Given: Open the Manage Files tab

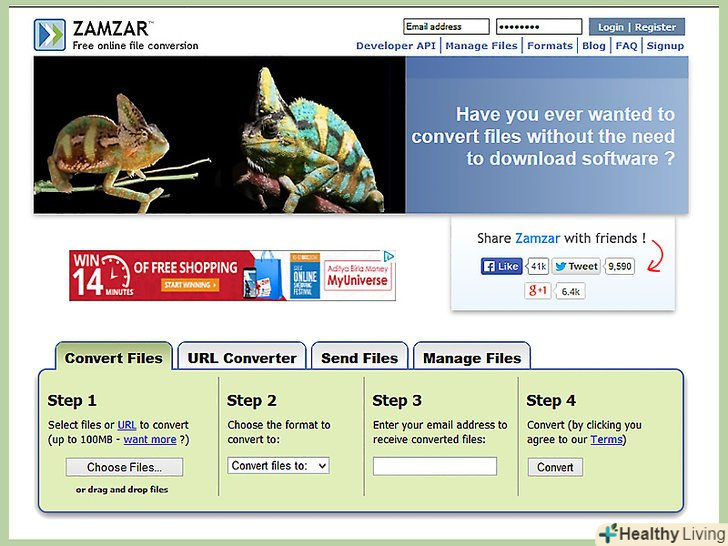Looking at the screenshot, I should [x=472, y=358].
